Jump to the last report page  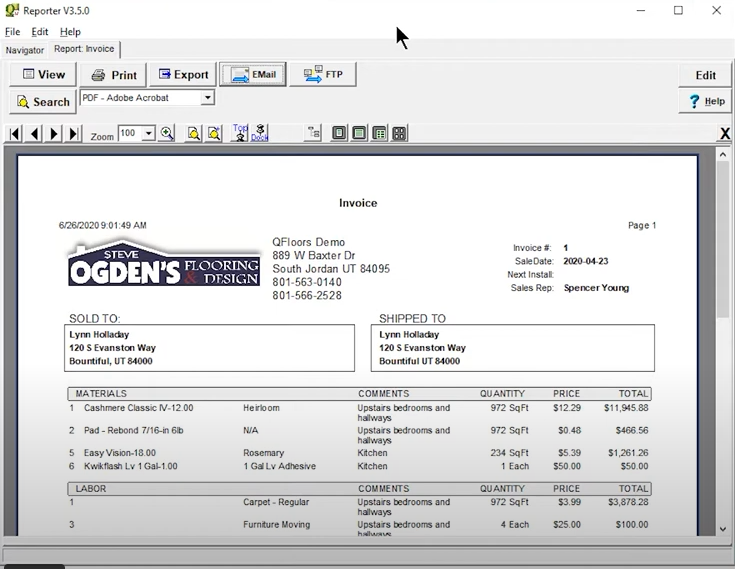point(74,134)
